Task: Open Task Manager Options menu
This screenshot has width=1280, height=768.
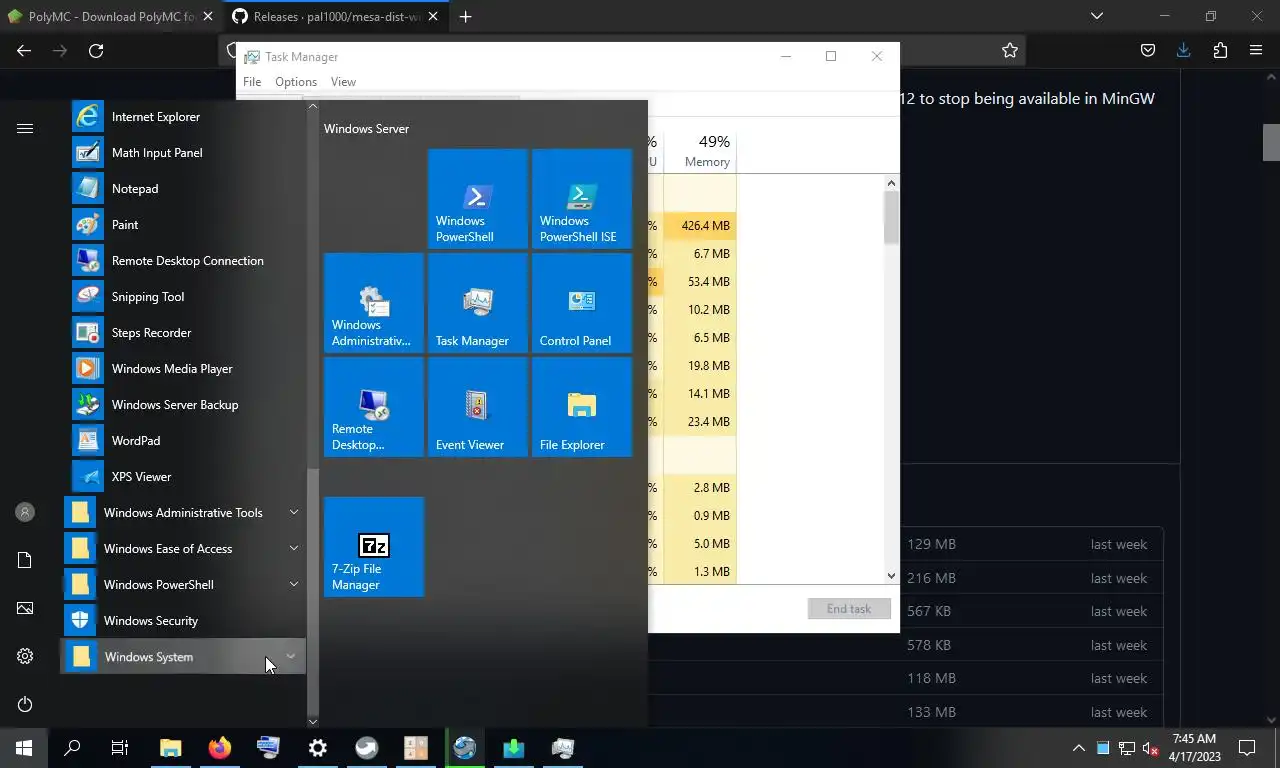Action: 296,82
